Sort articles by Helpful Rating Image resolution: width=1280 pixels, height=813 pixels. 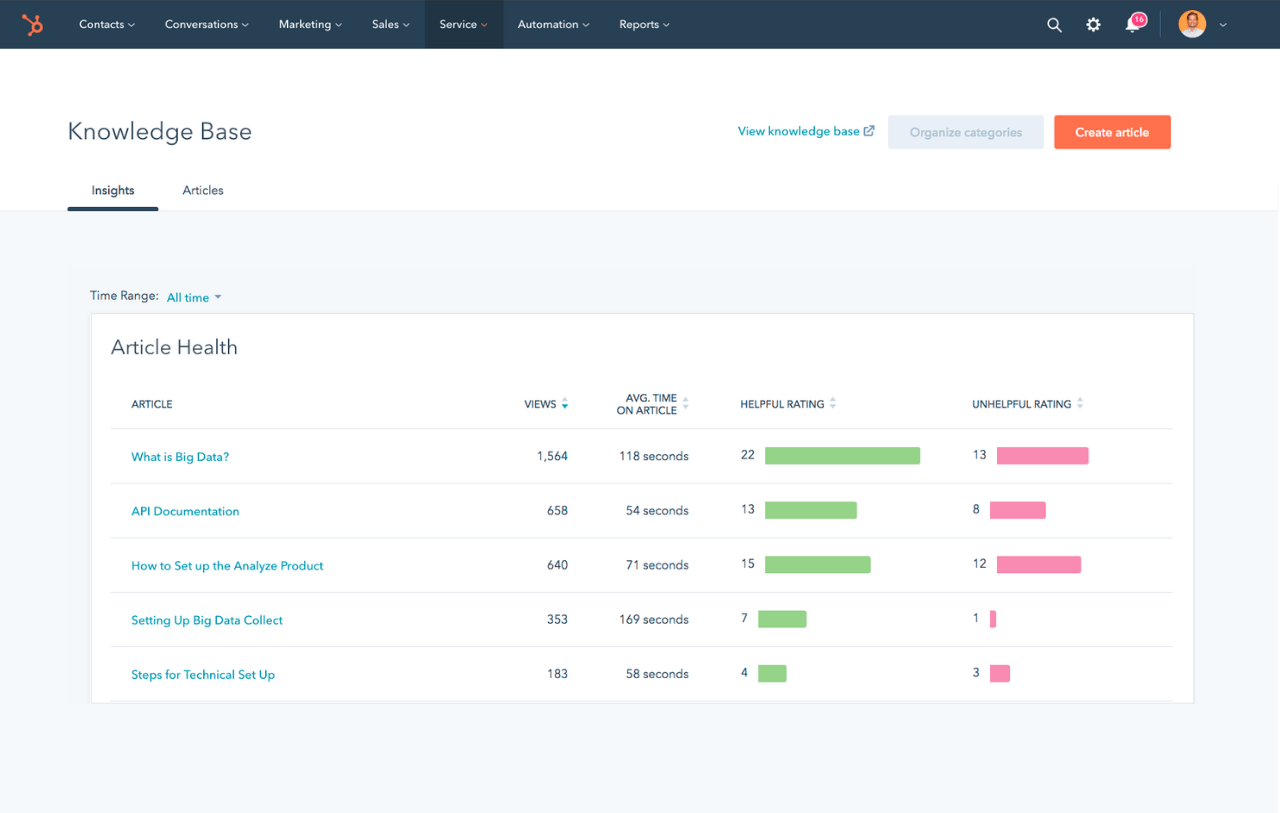point(835,403)
